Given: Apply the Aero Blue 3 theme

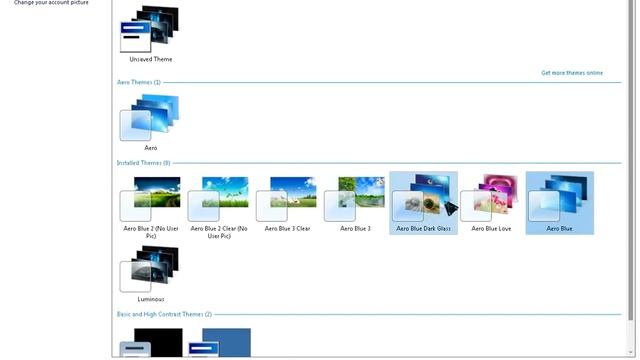Looking at the screenshot, I should tap(355, 204).
